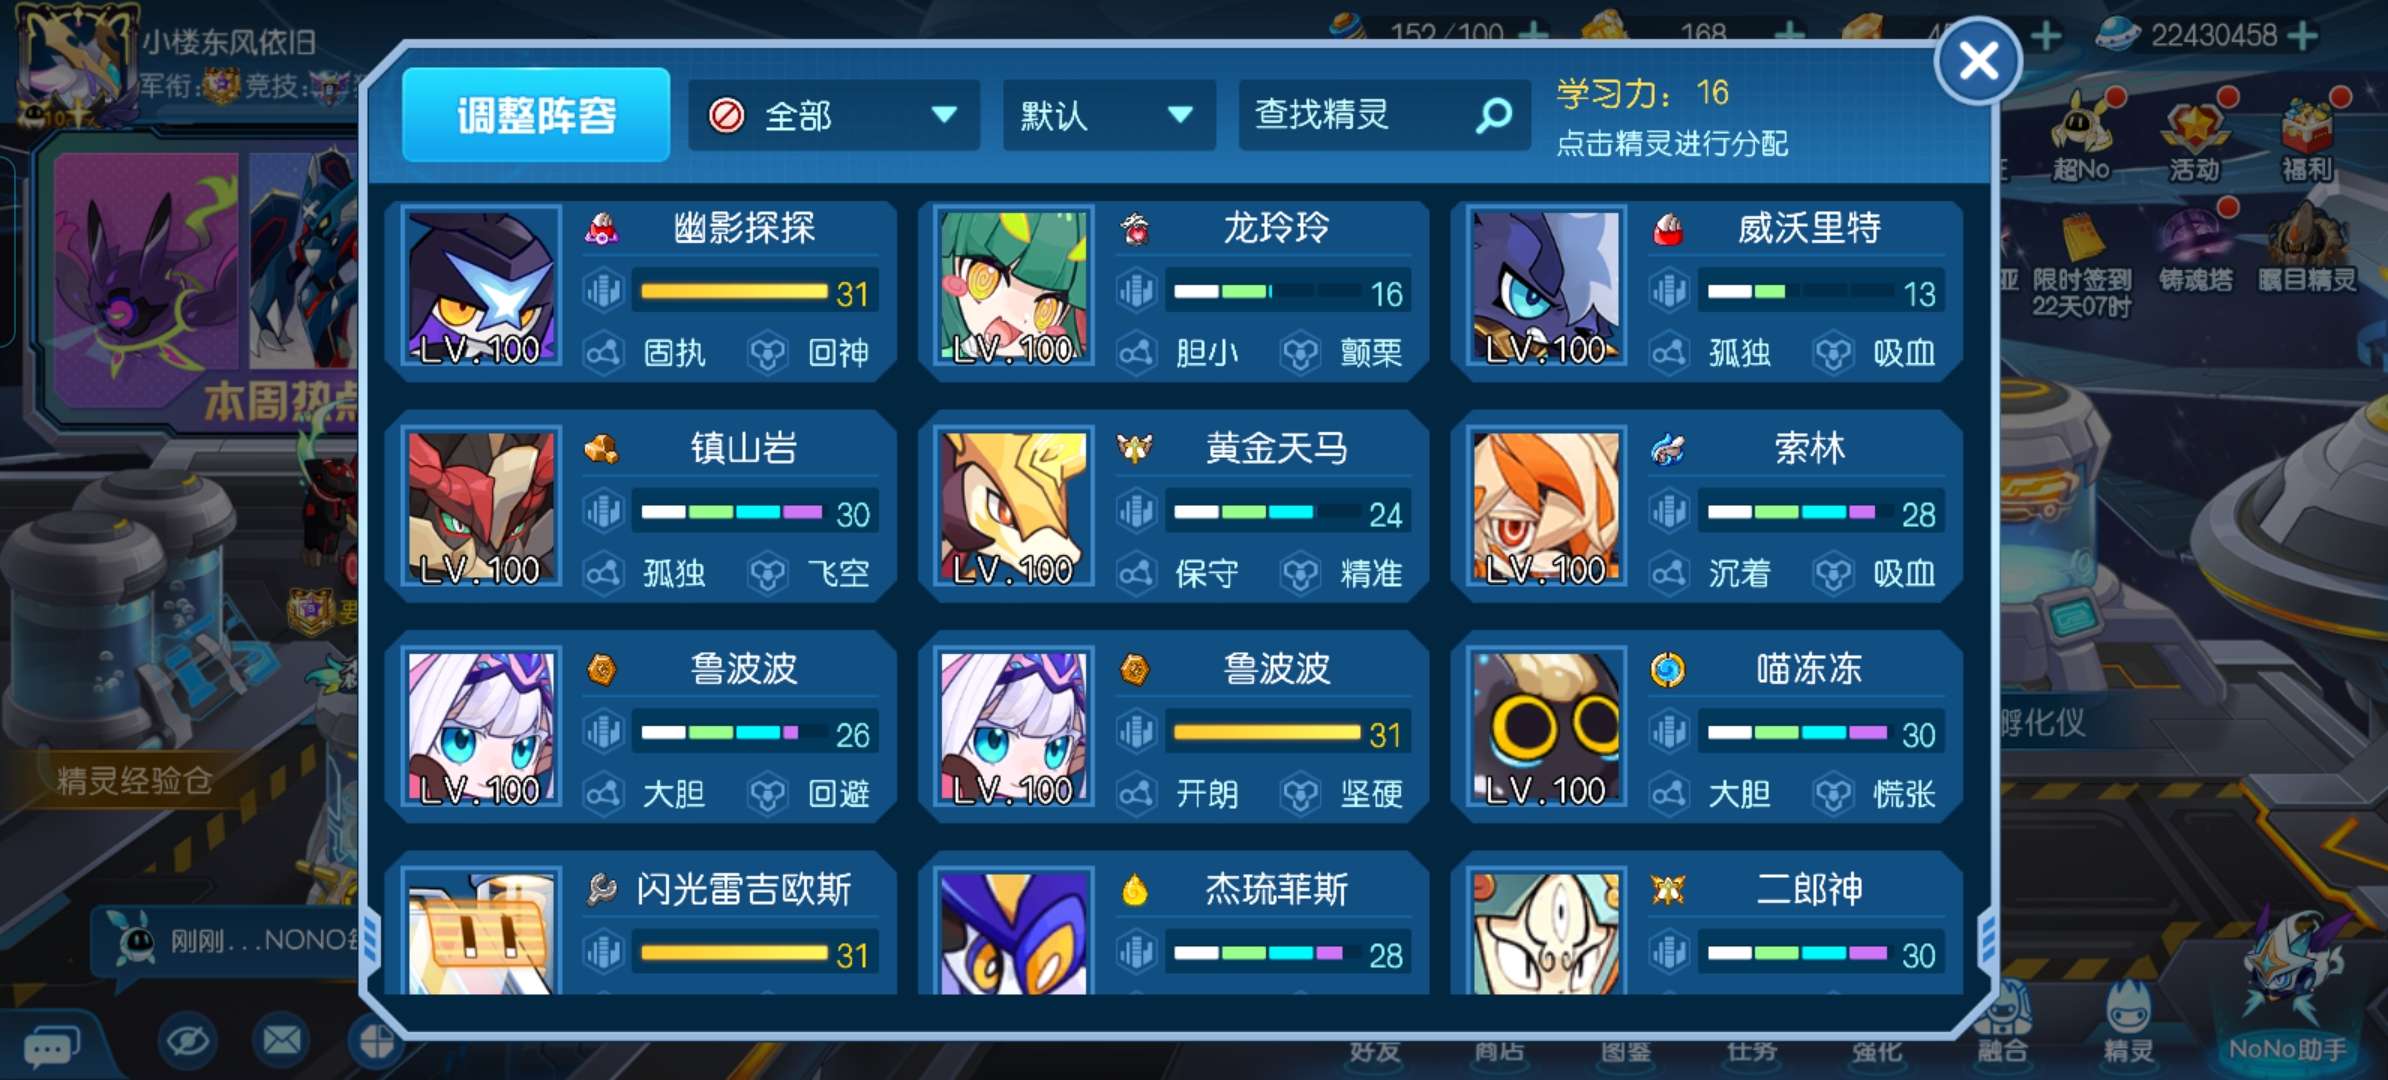
Task: Select the 喵冻冻 spirit card
Action: click(x=1706, y=727)
